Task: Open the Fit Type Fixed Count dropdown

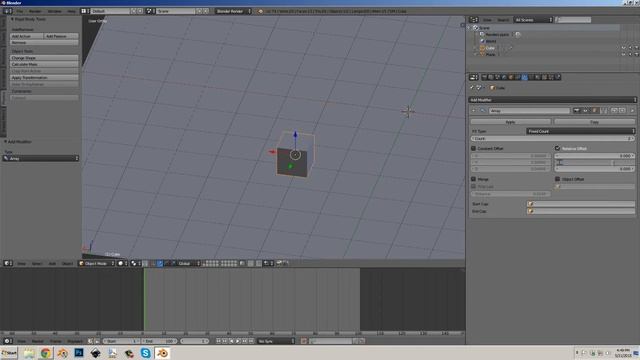Action: 581,131
